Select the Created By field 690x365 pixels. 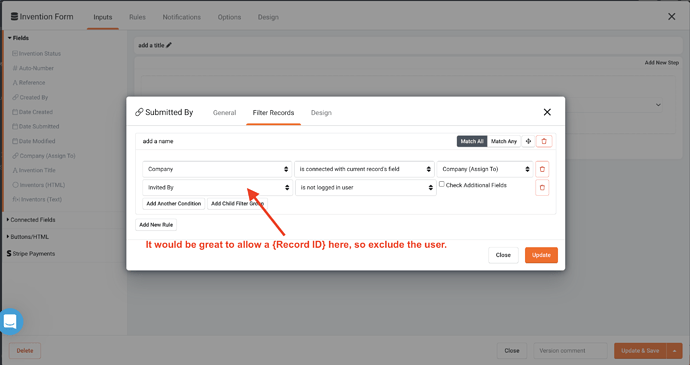point(30,97)
